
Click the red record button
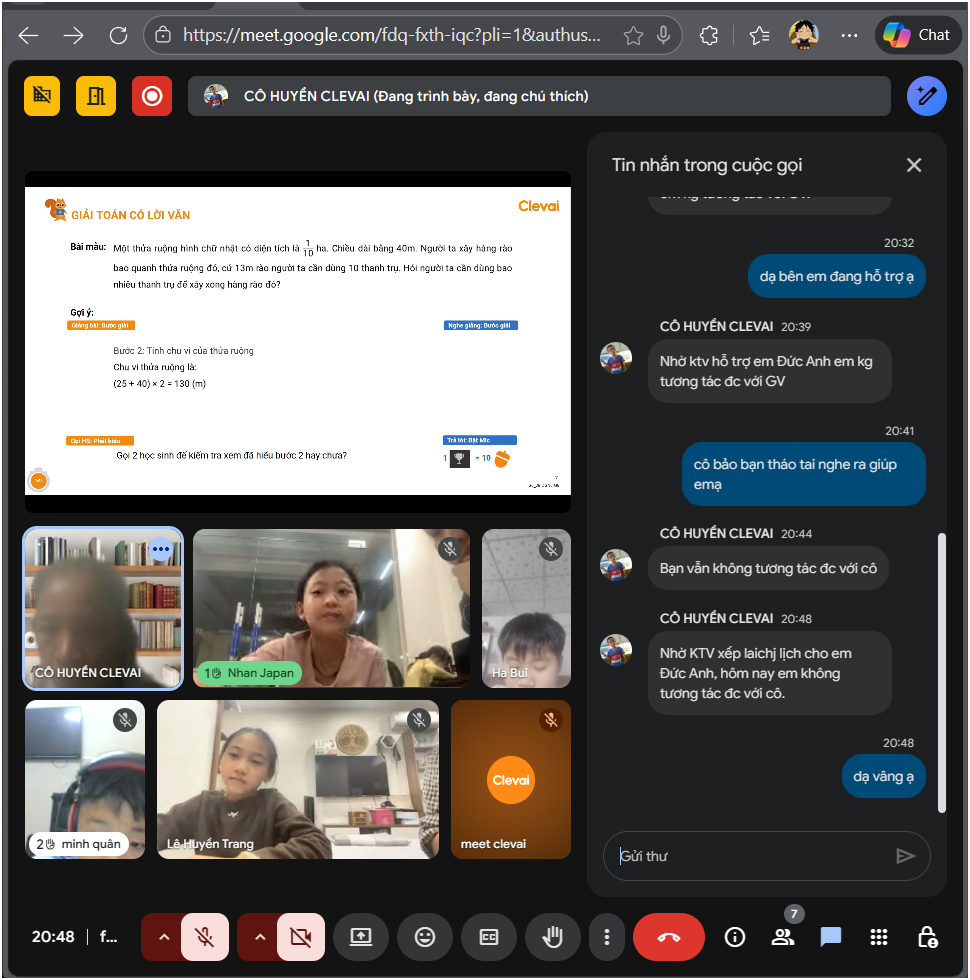tap(152, 96)
